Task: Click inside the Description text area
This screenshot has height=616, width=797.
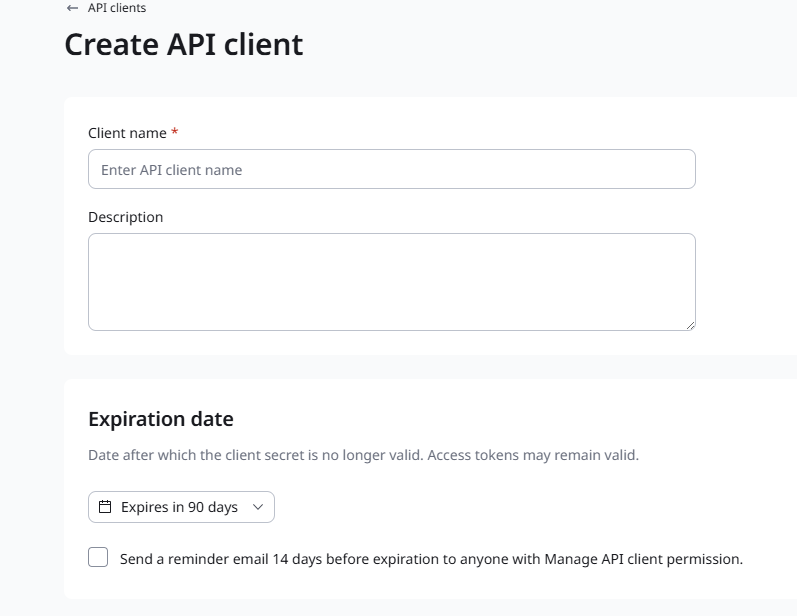Action: [391, 281]
